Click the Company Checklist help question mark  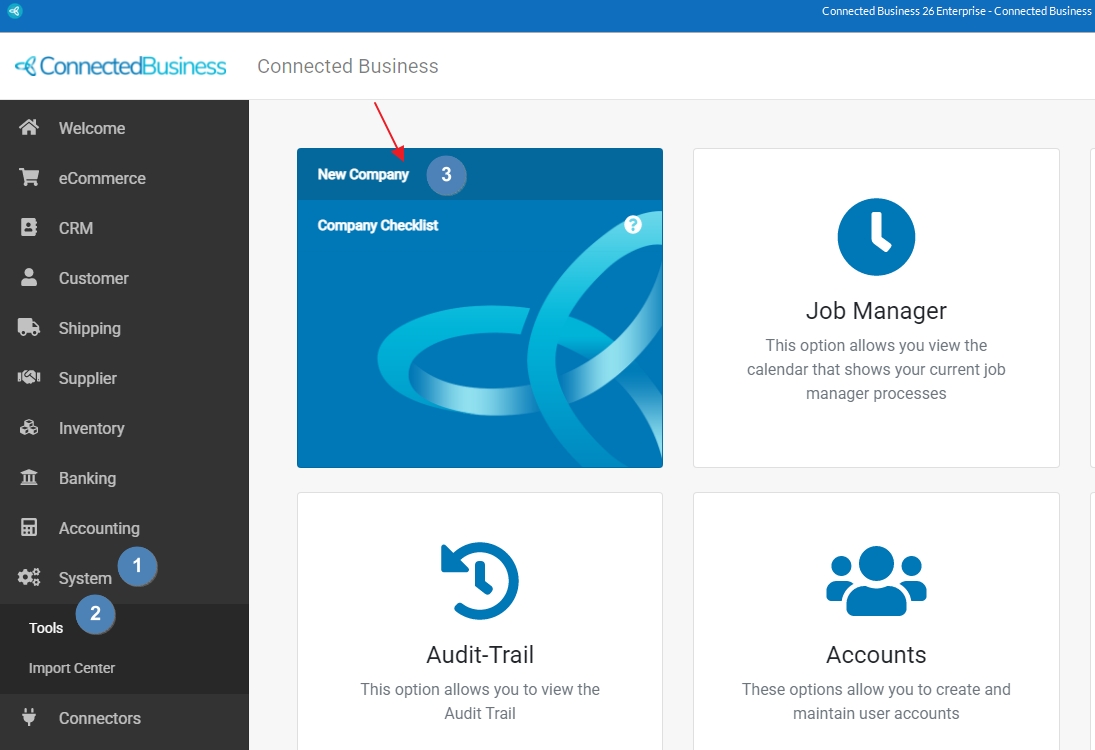632,225
